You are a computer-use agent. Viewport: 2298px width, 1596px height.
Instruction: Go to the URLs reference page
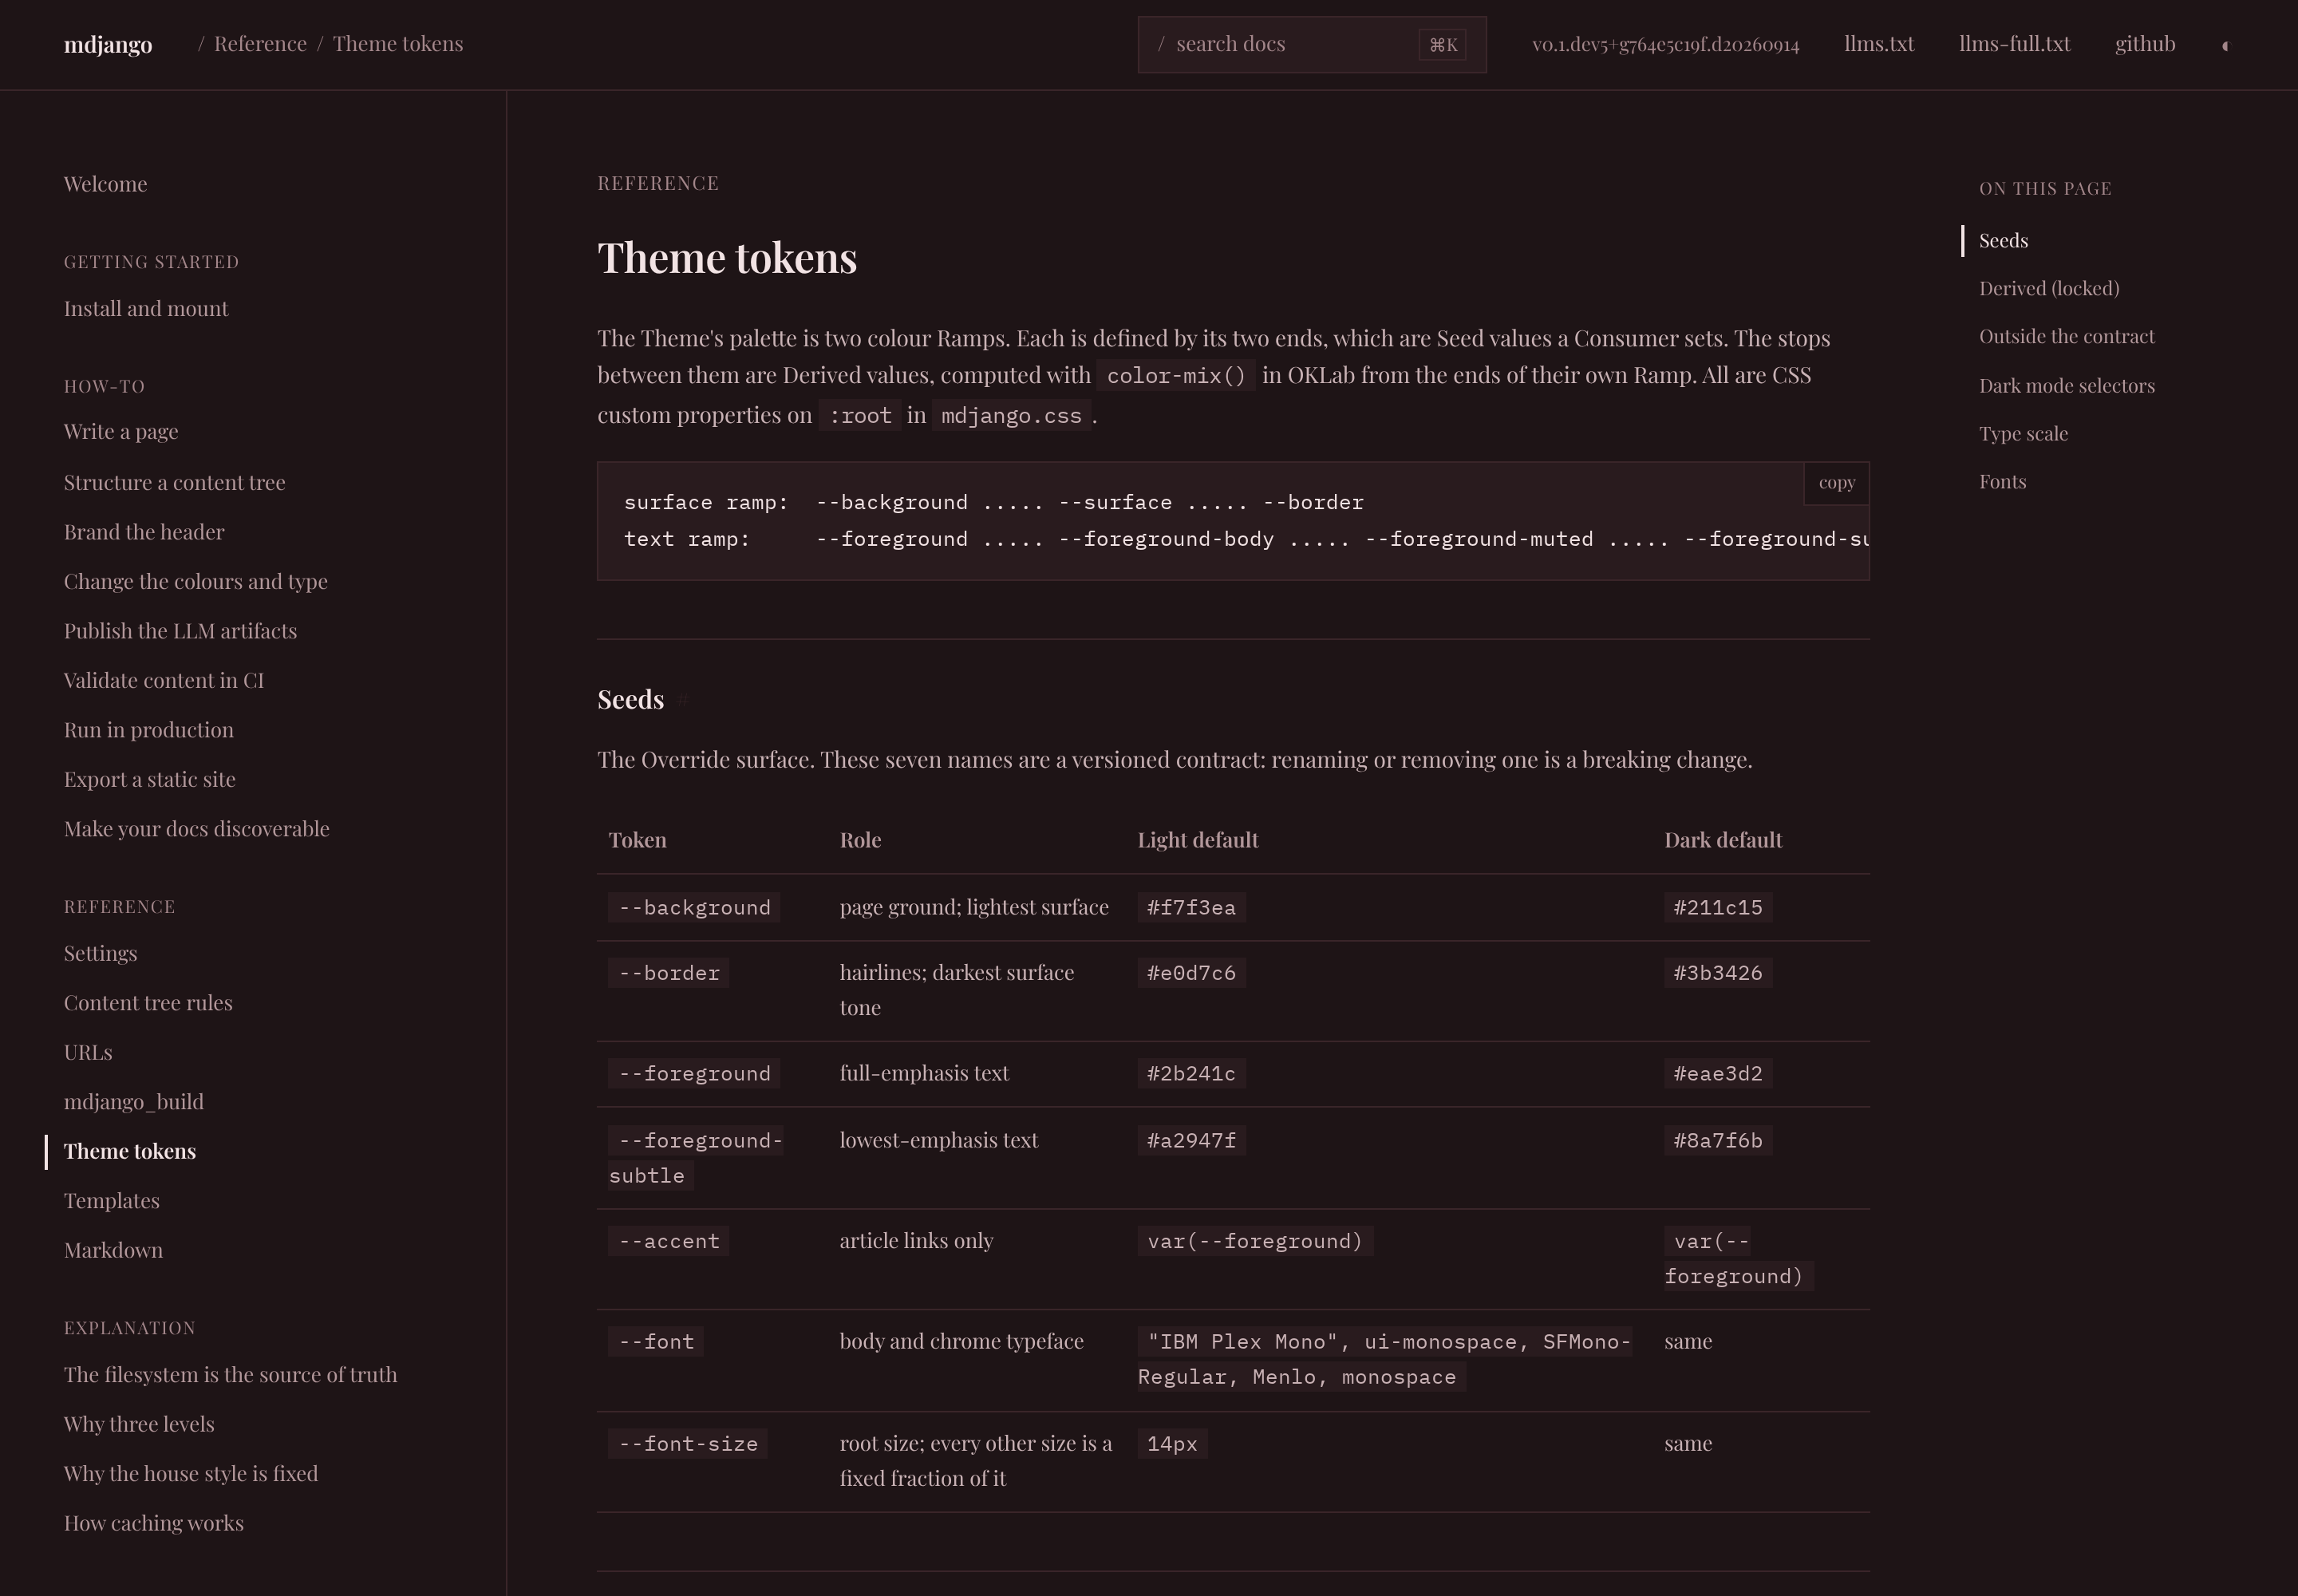(88, 1052)
